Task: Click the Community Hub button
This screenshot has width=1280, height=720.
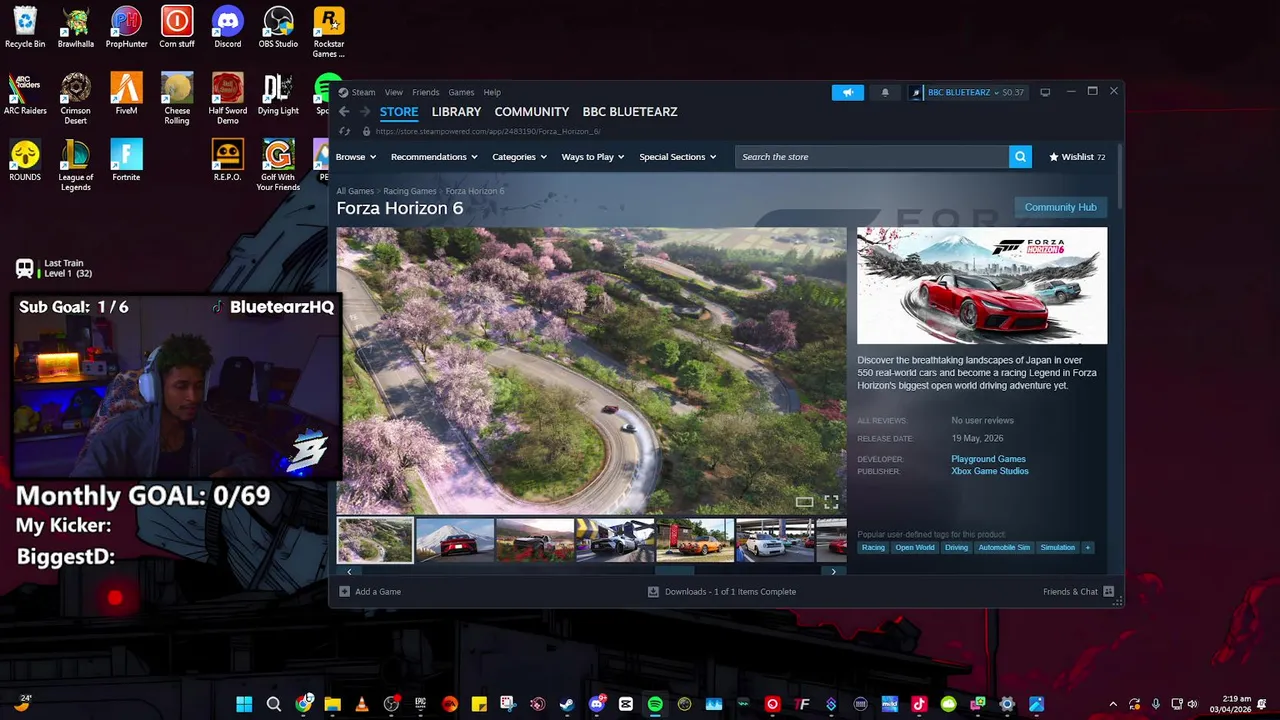Action: (1060, 207)
